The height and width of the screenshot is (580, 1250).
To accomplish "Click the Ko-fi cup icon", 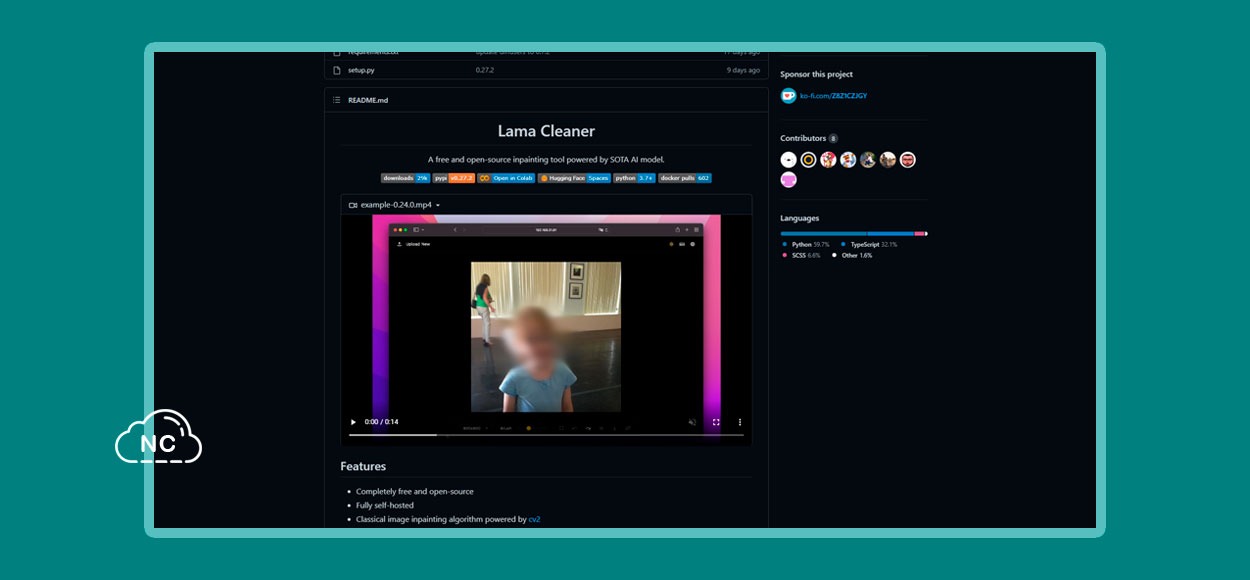I will coord(789,96).
